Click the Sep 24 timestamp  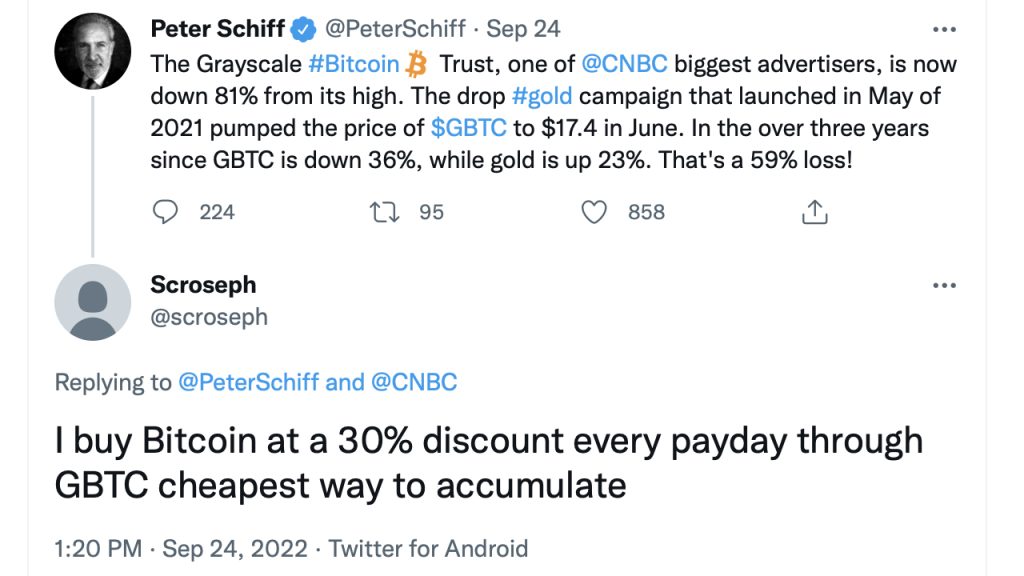[522, 29]
